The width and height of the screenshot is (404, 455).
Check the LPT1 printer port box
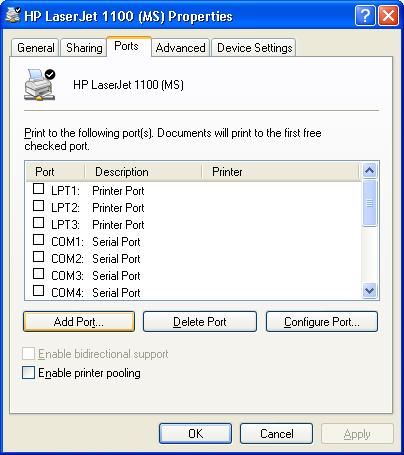pos(38,189)
